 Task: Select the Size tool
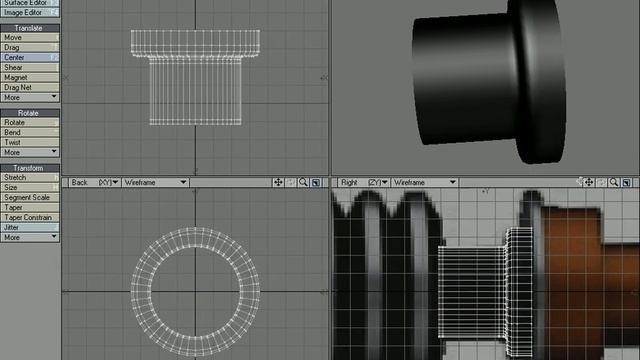coord(30,187)
